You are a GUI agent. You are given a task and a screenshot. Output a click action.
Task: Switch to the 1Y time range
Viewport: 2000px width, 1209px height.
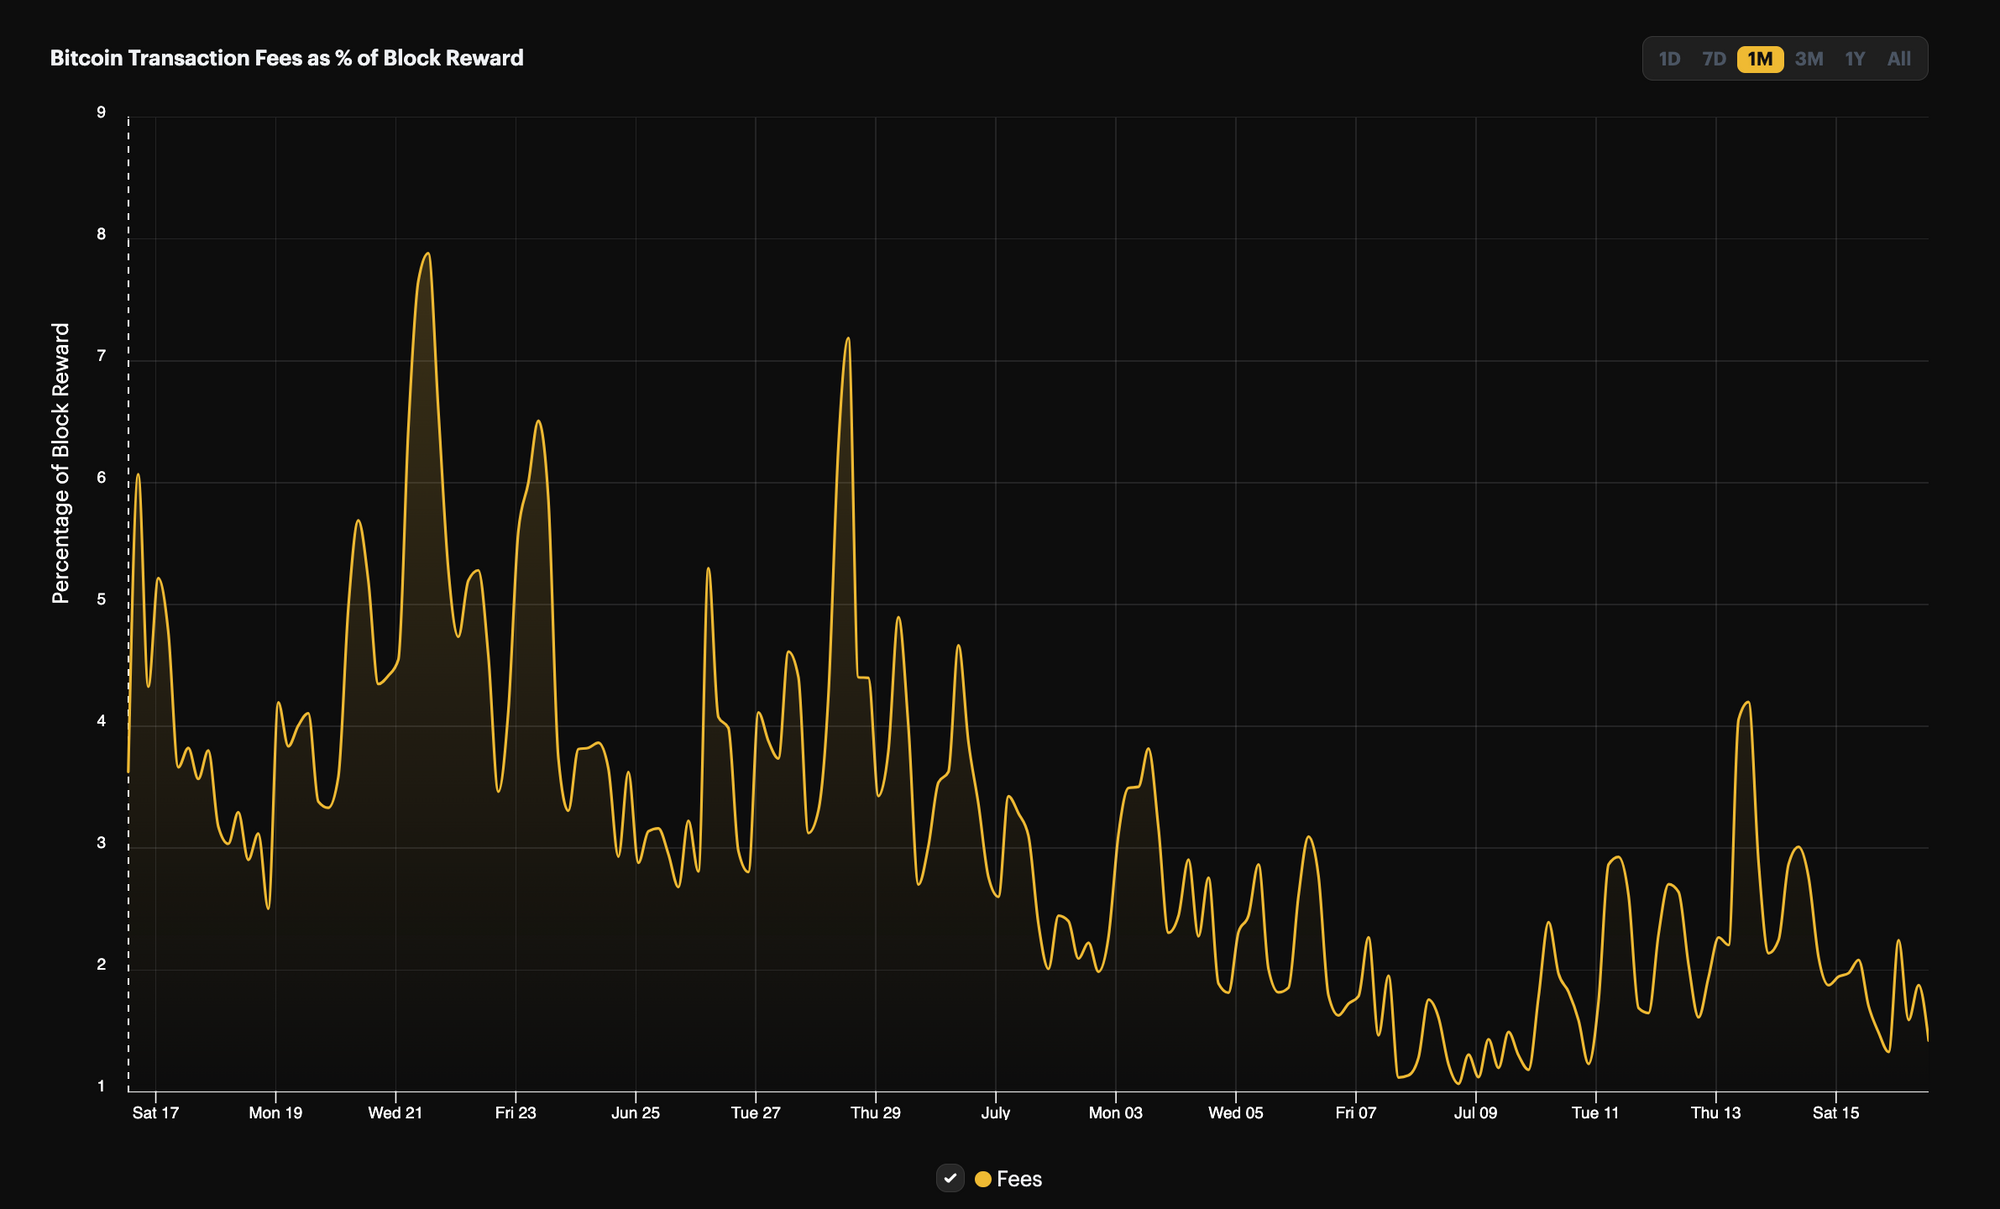pyautogui.click(x=1855, y=59)
